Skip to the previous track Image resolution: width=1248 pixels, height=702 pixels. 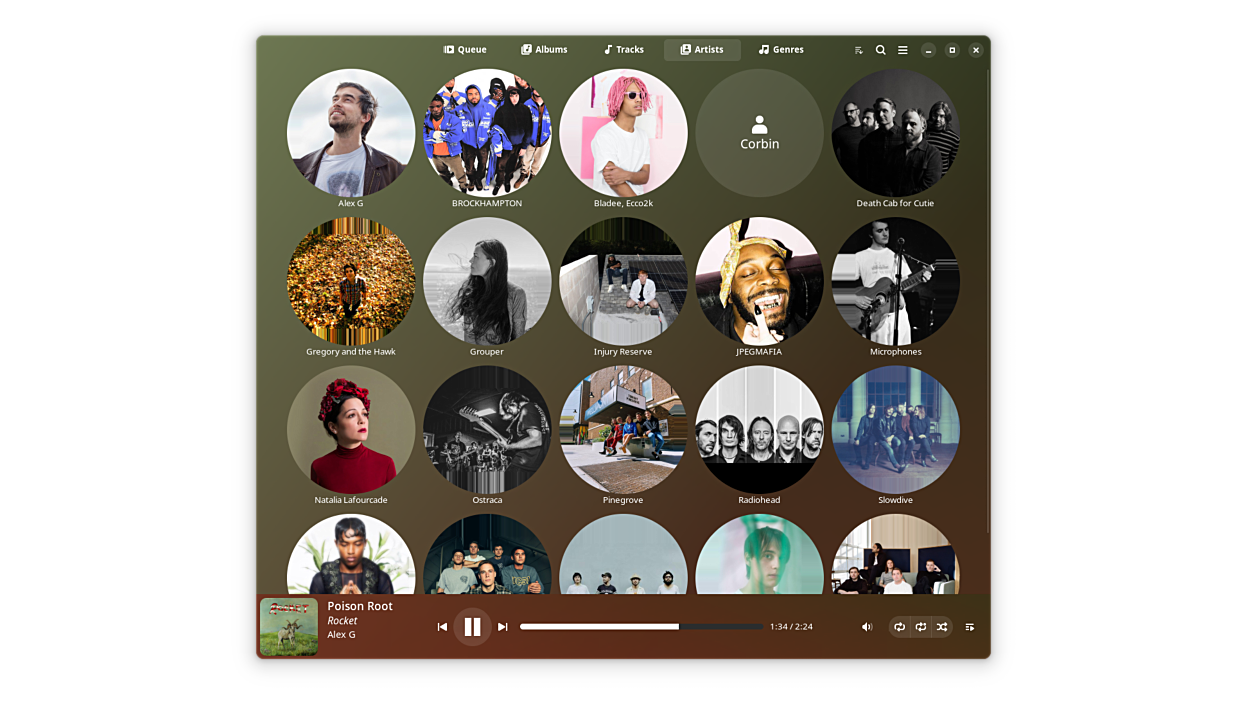coord(442,627)
